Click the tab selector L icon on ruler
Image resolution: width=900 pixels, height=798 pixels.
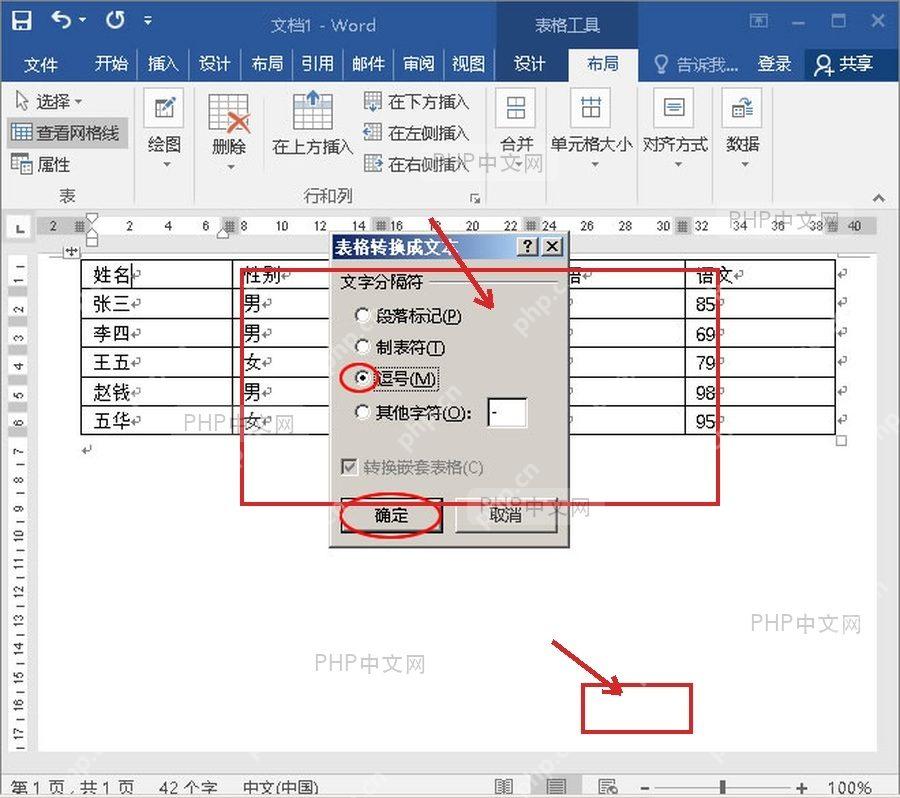(x=20, y=227)
